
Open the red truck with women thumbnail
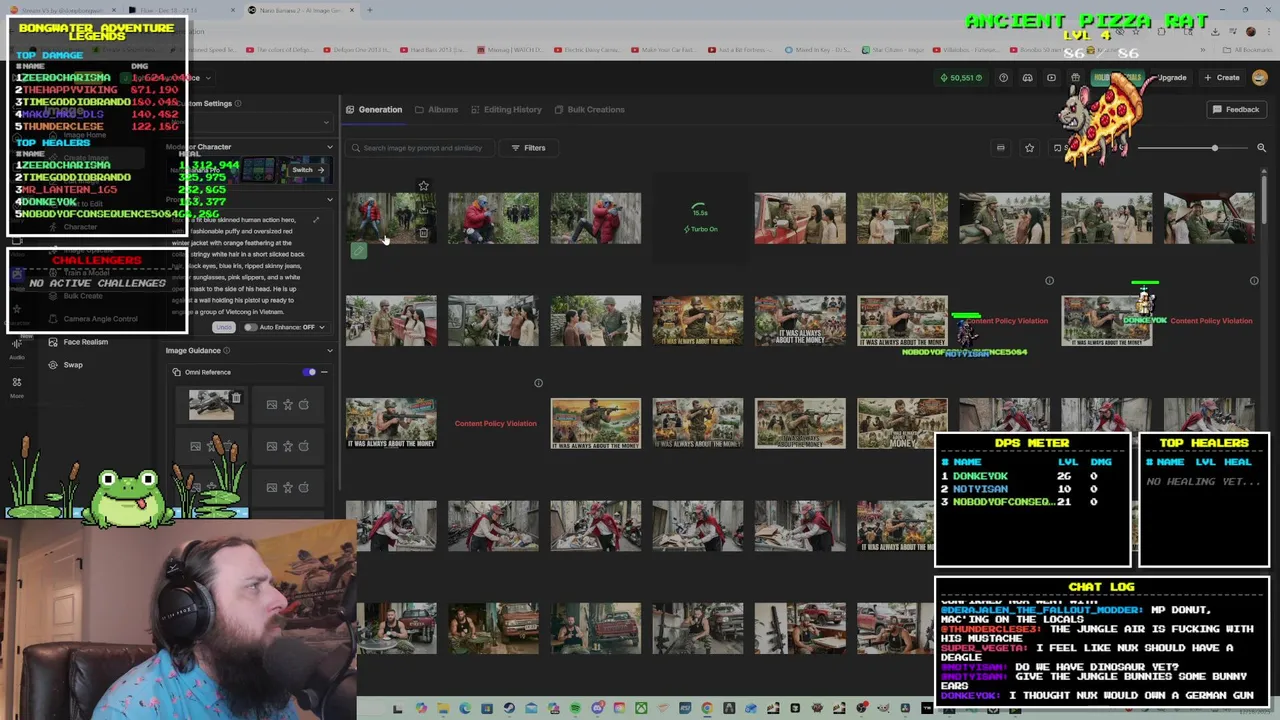tap(800, 218)
